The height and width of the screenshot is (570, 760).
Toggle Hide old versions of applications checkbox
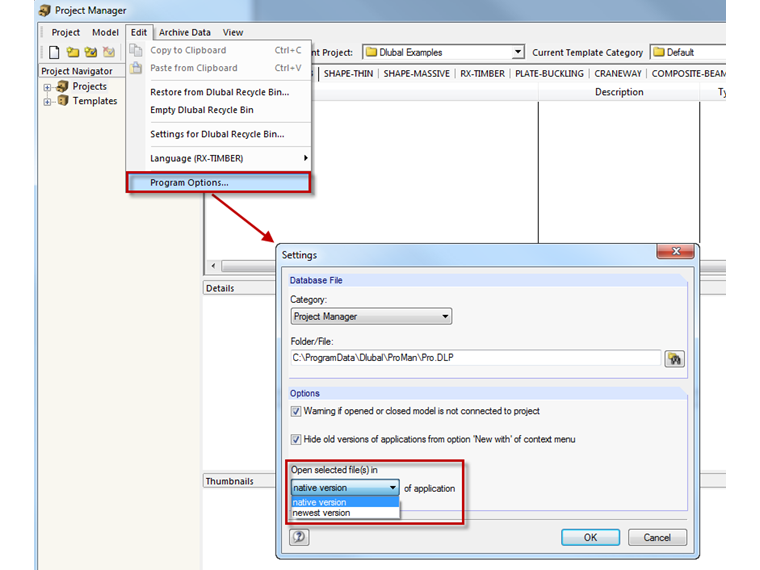[296, 440]
